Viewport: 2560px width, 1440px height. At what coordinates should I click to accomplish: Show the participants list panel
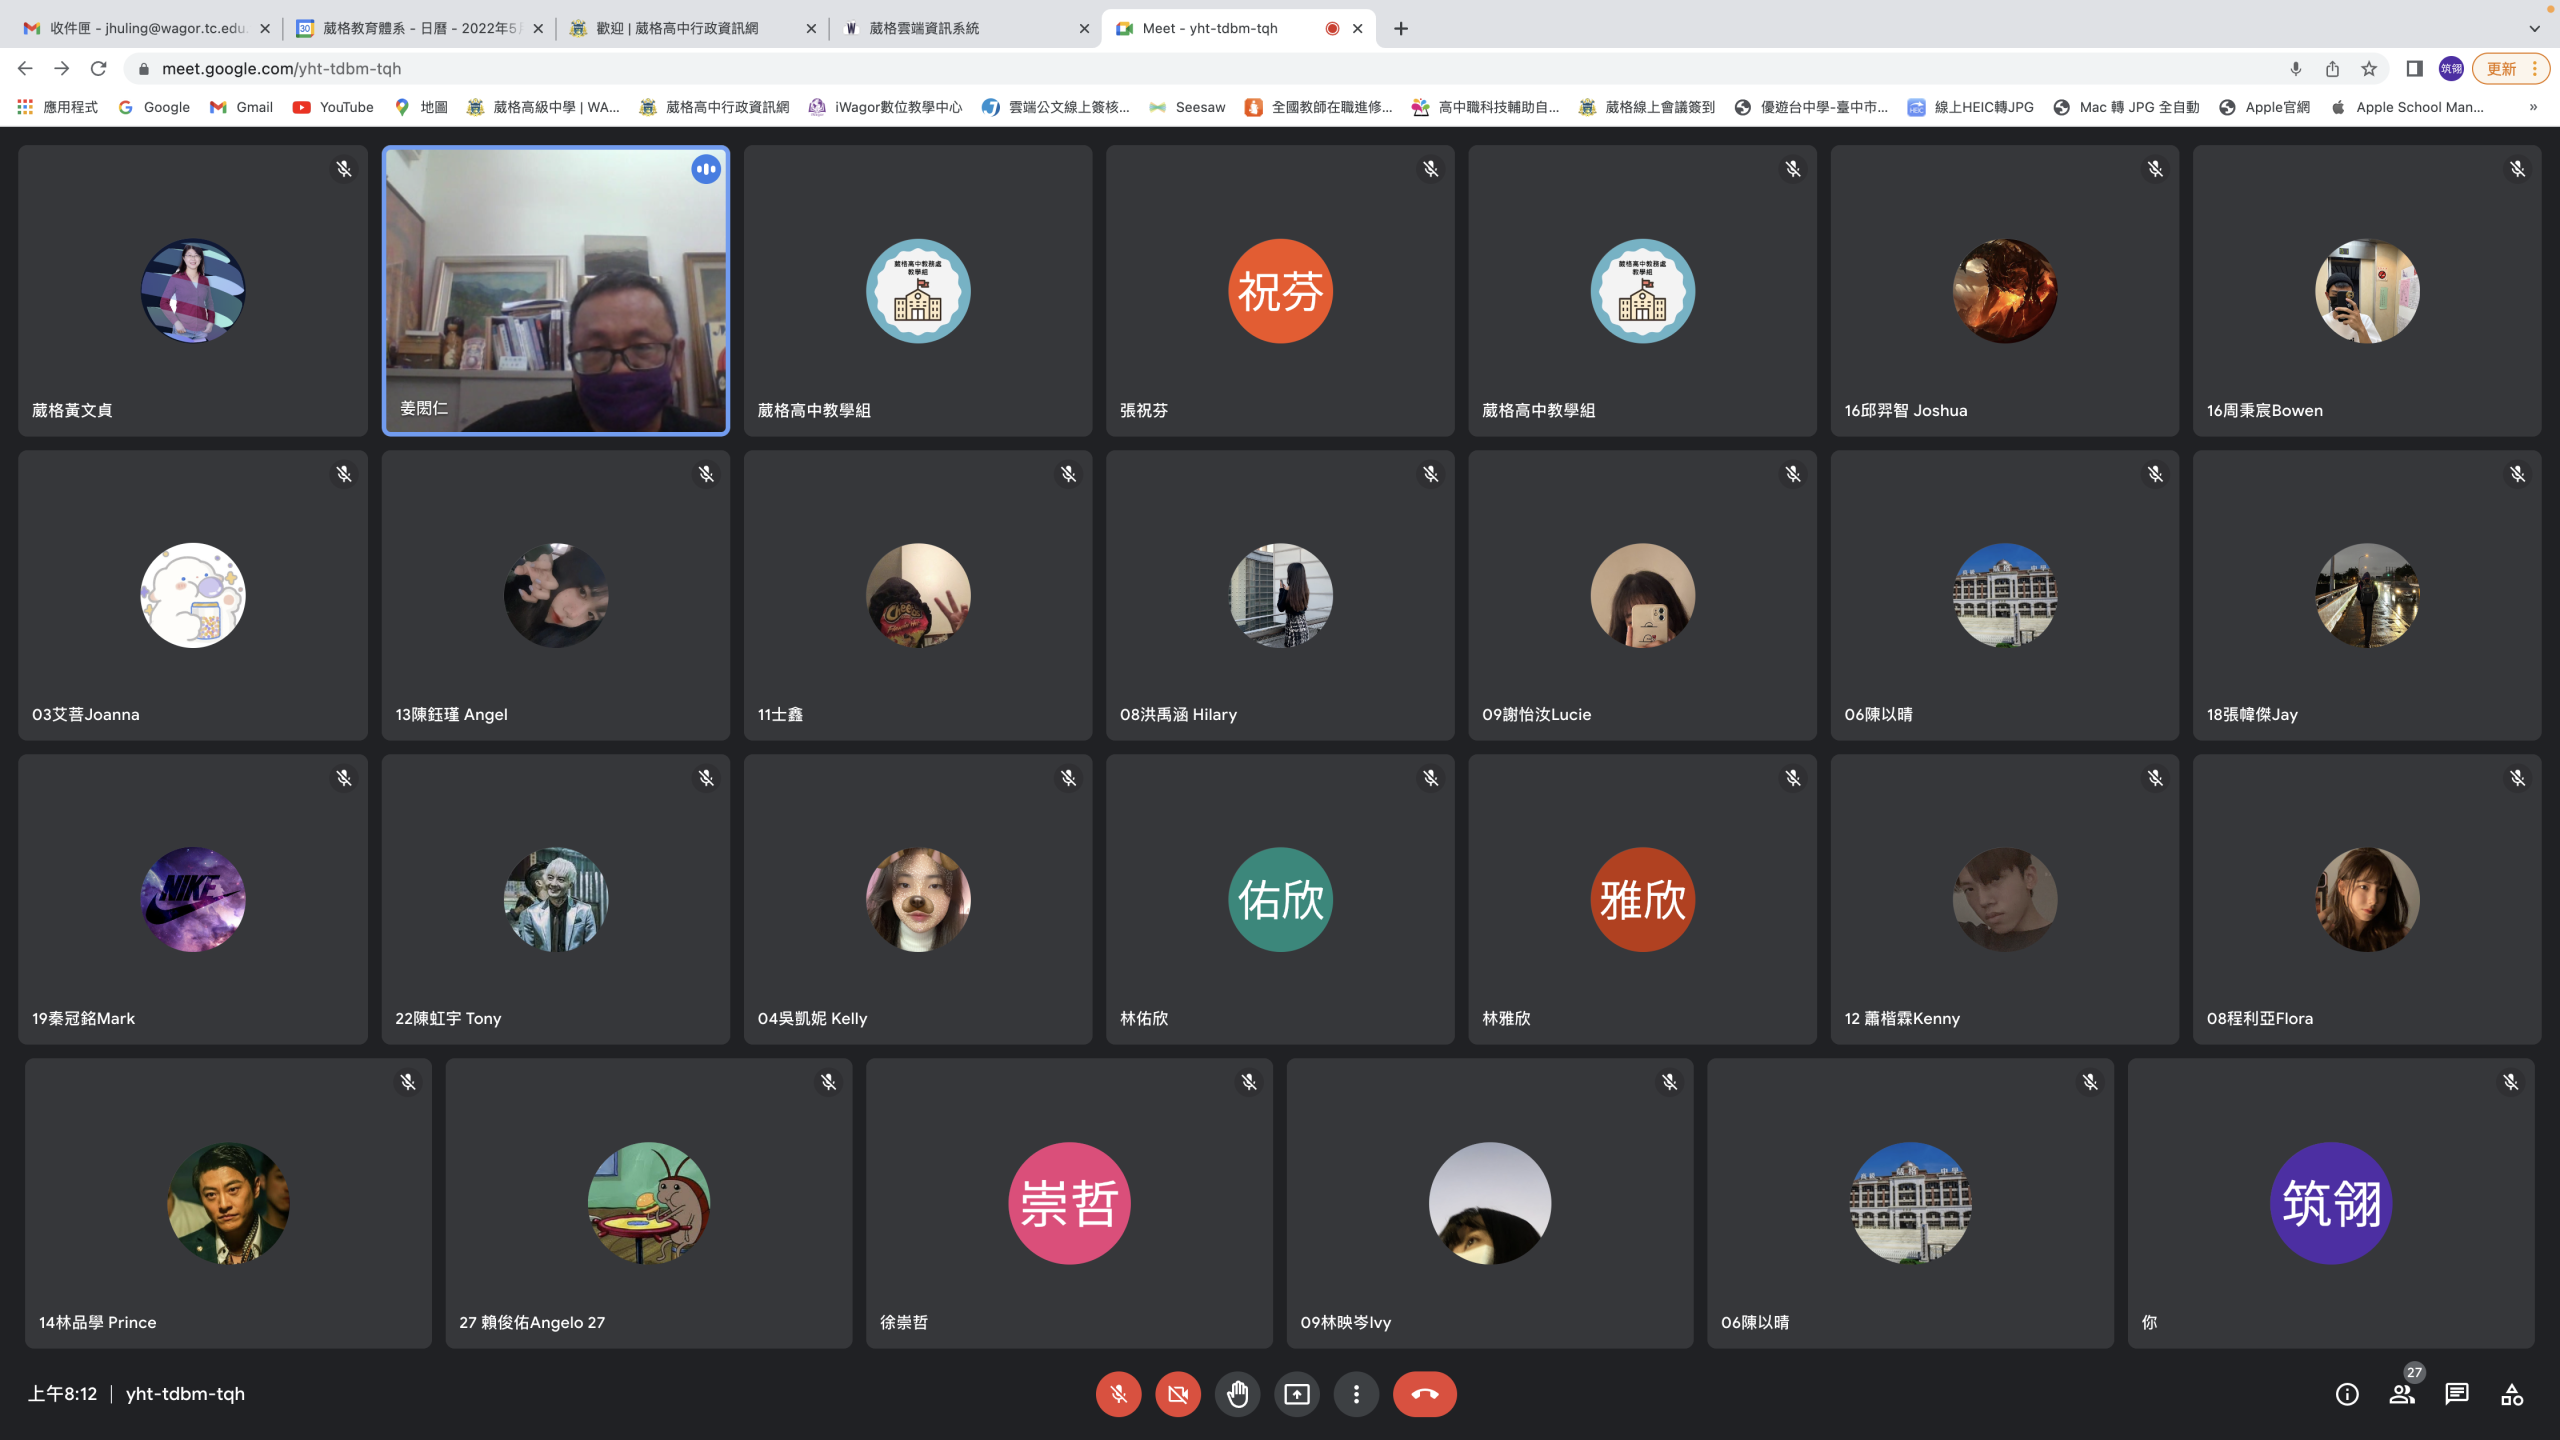[2402, 1394]
